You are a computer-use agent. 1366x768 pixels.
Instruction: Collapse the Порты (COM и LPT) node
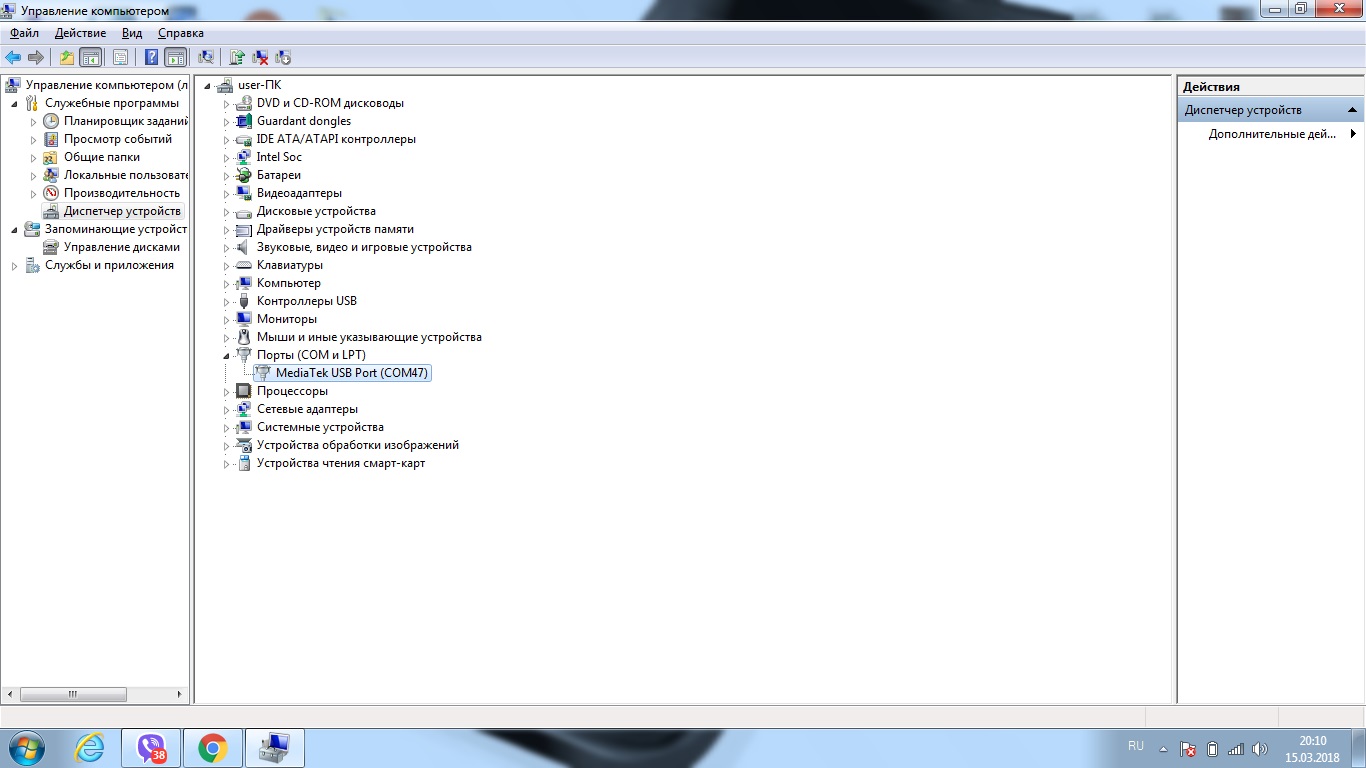[227, 355]
